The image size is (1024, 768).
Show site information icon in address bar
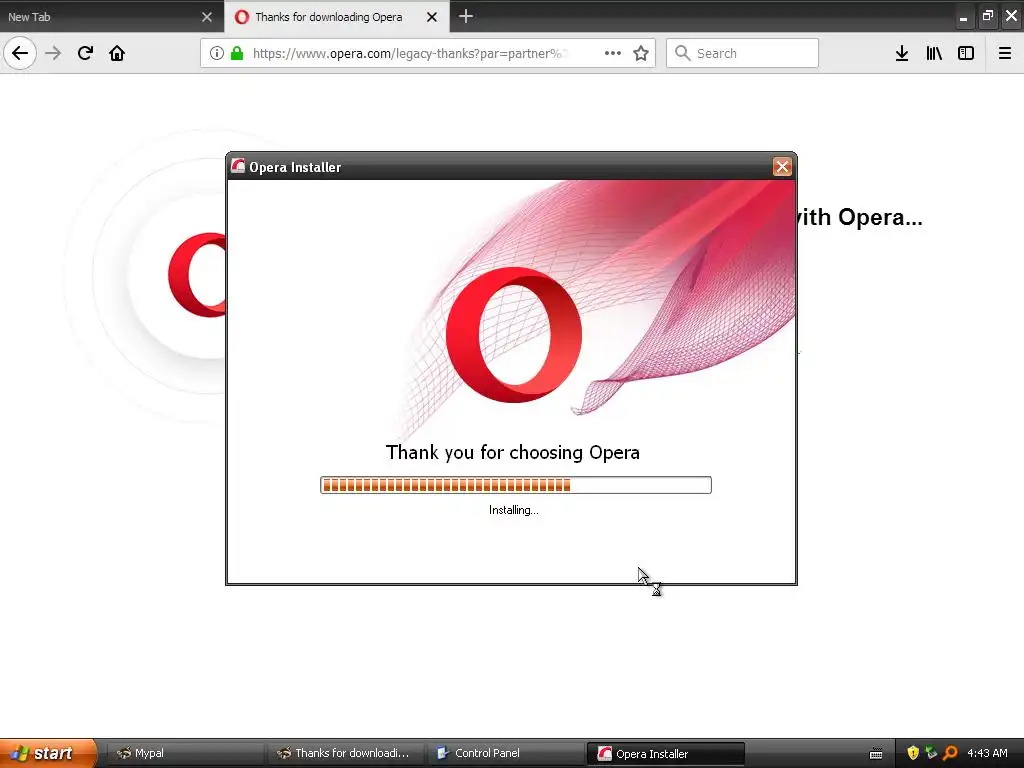click(216, 53)
